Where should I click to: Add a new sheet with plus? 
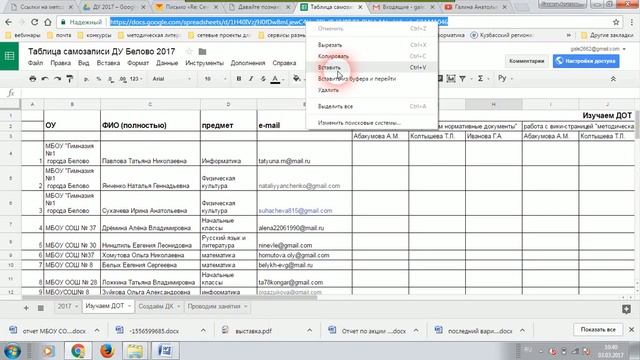(x=26, y=308)
